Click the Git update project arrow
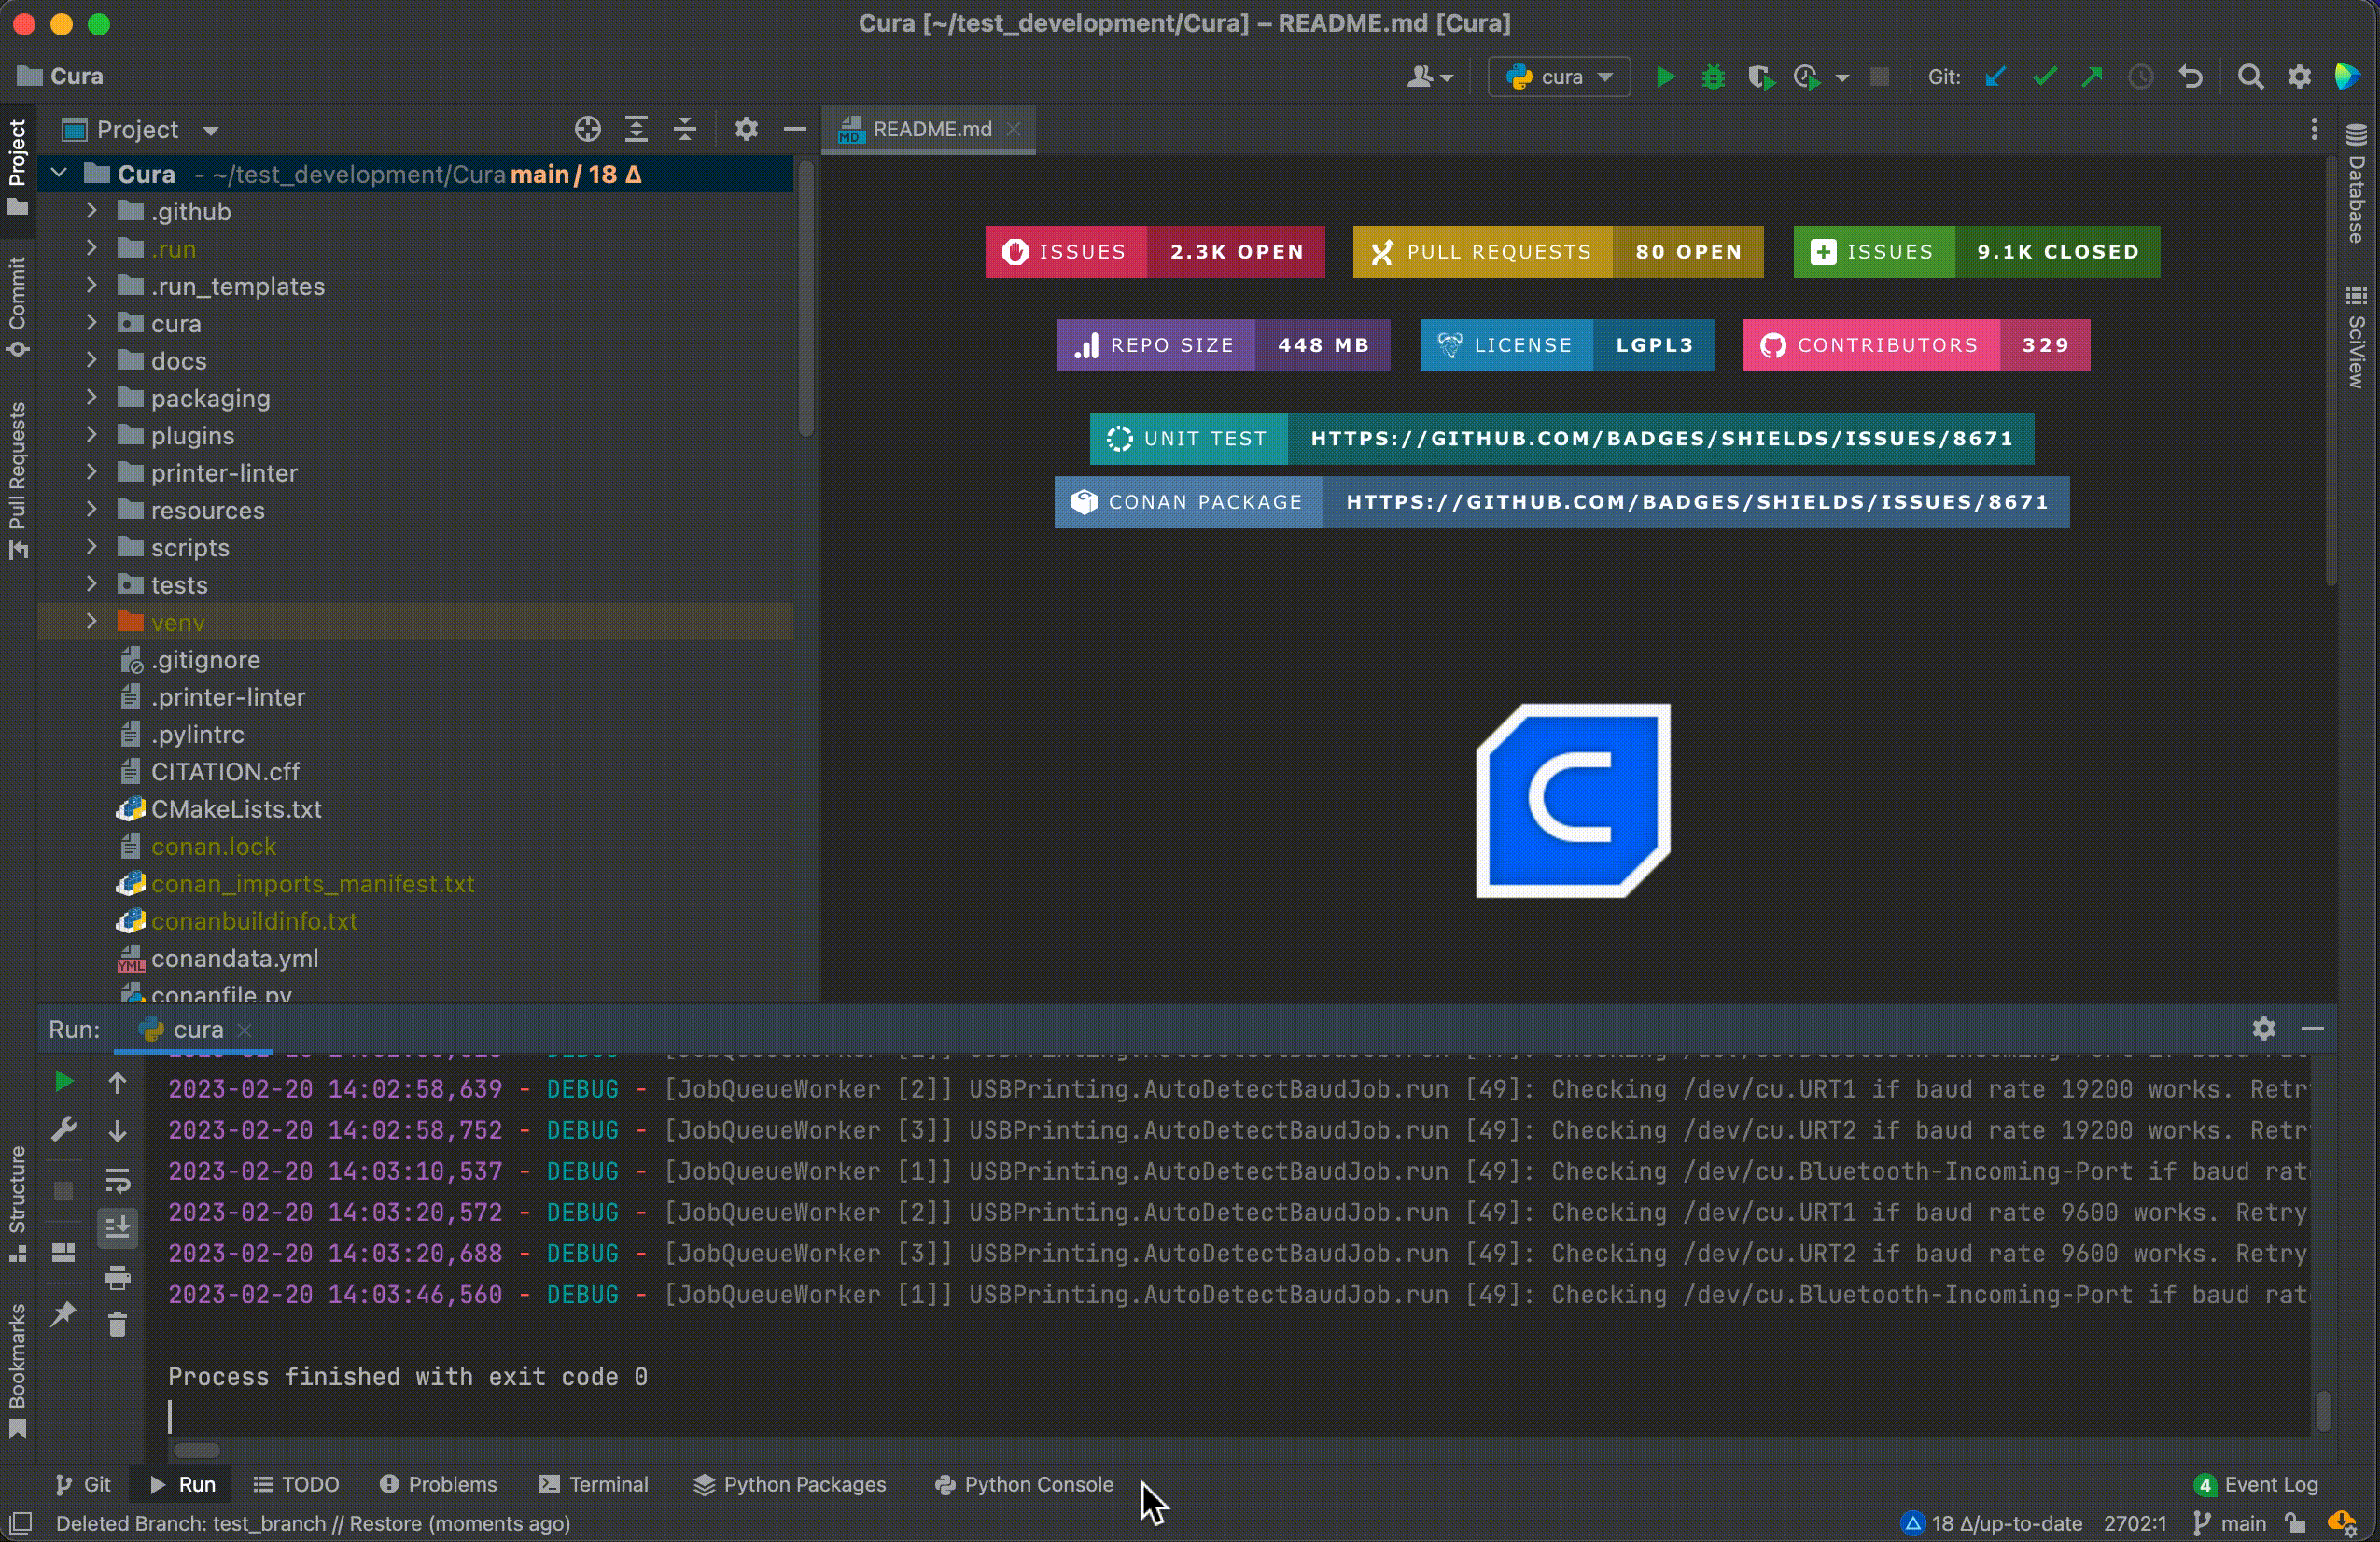This screenshot has height=1542, width=2380. pos(1996,77)
